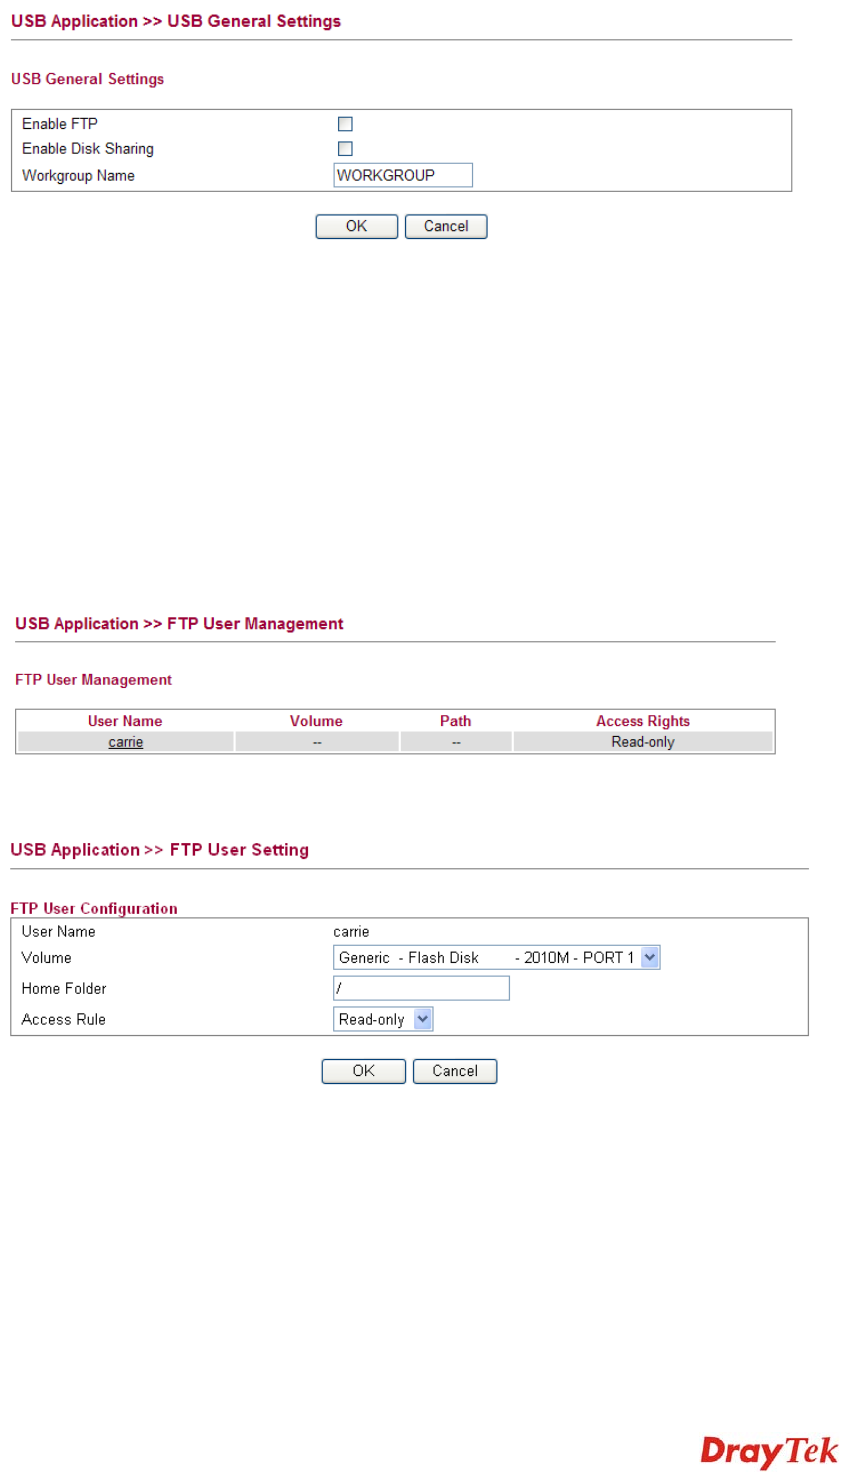Click the Access Rights column header

[643, 721]
